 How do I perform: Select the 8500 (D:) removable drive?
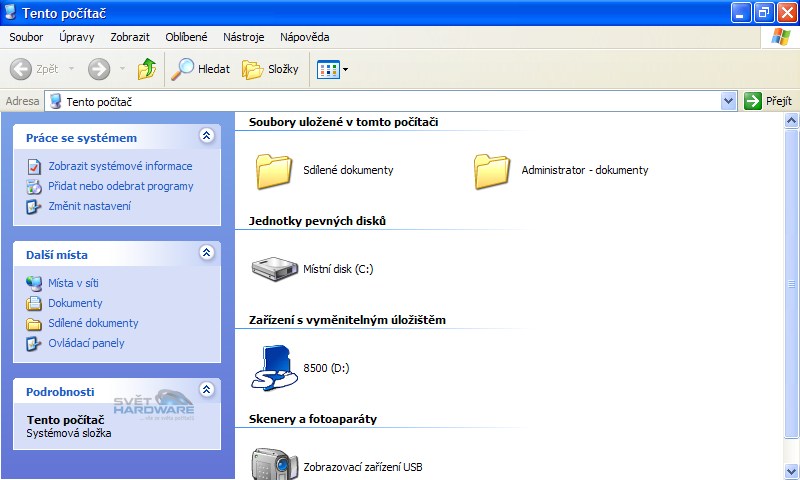click(x=274, y=368)
